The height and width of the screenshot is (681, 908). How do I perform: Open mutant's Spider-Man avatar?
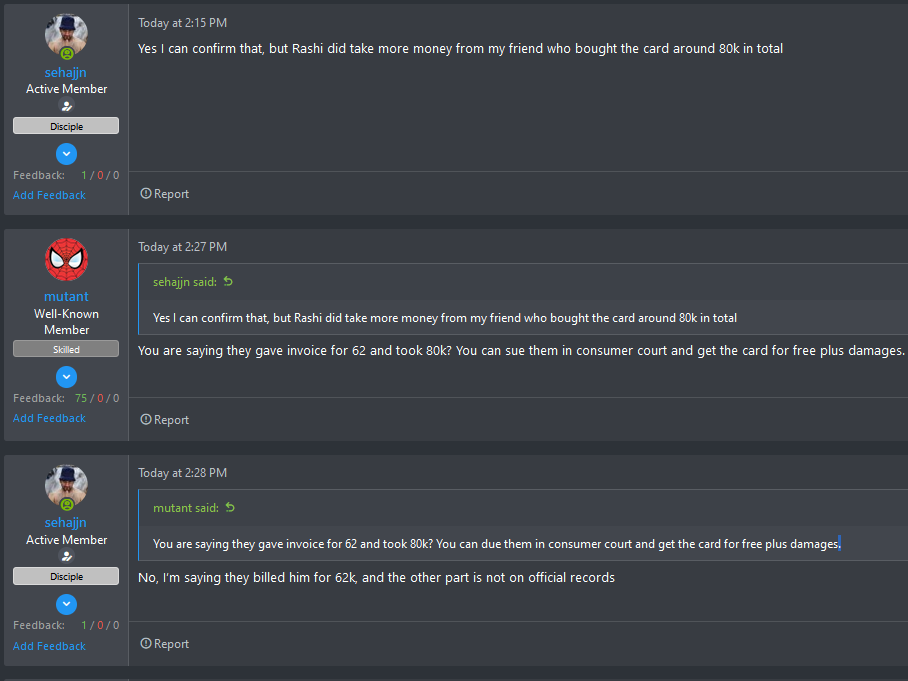(x=66, y=259)
